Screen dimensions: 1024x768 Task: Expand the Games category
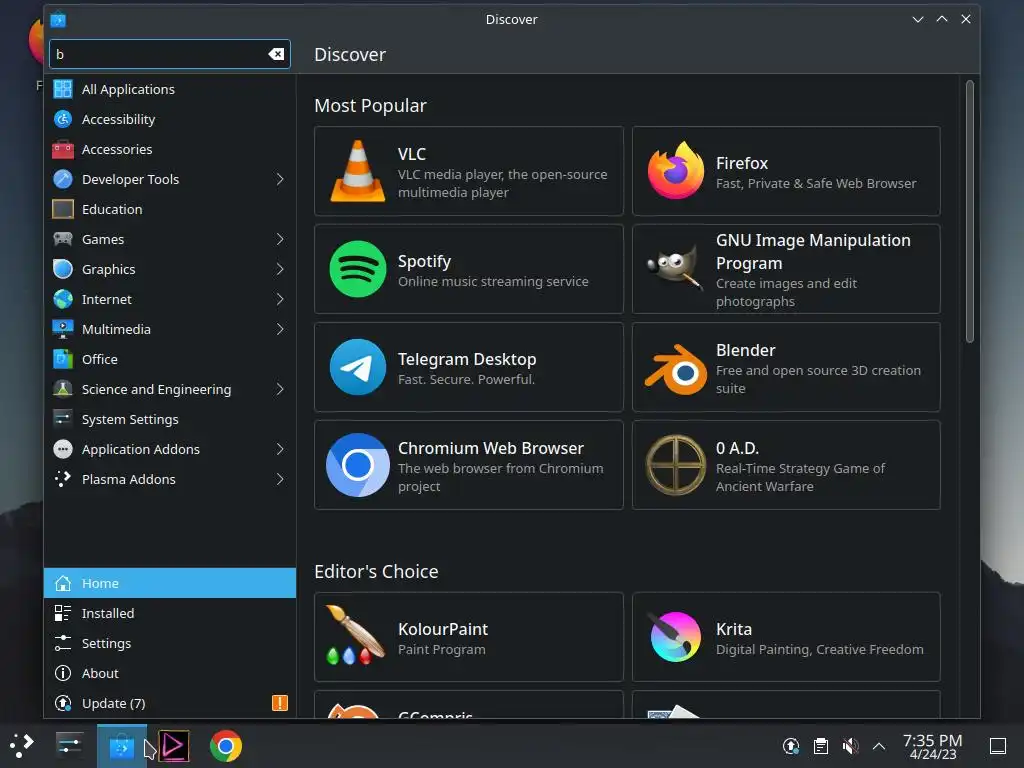[280, 239]
